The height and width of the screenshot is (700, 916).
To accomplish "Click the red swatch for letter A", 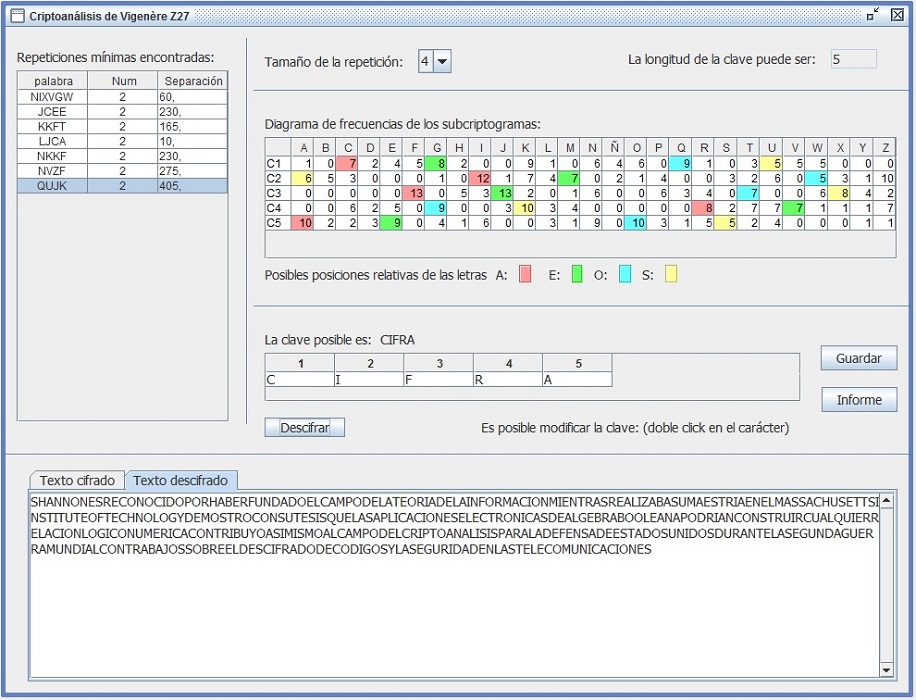I will [525, 275].
